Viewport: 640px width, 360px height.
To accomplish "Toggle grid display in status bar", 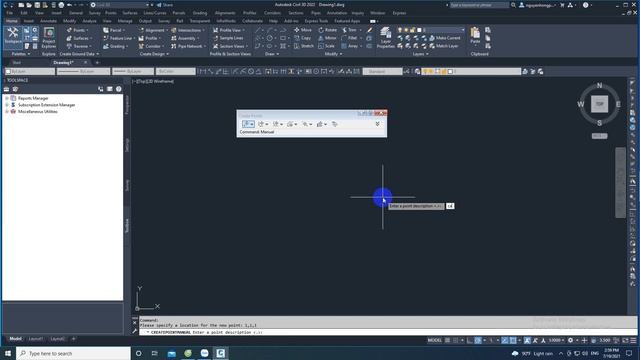I will [x=448, y=340].
